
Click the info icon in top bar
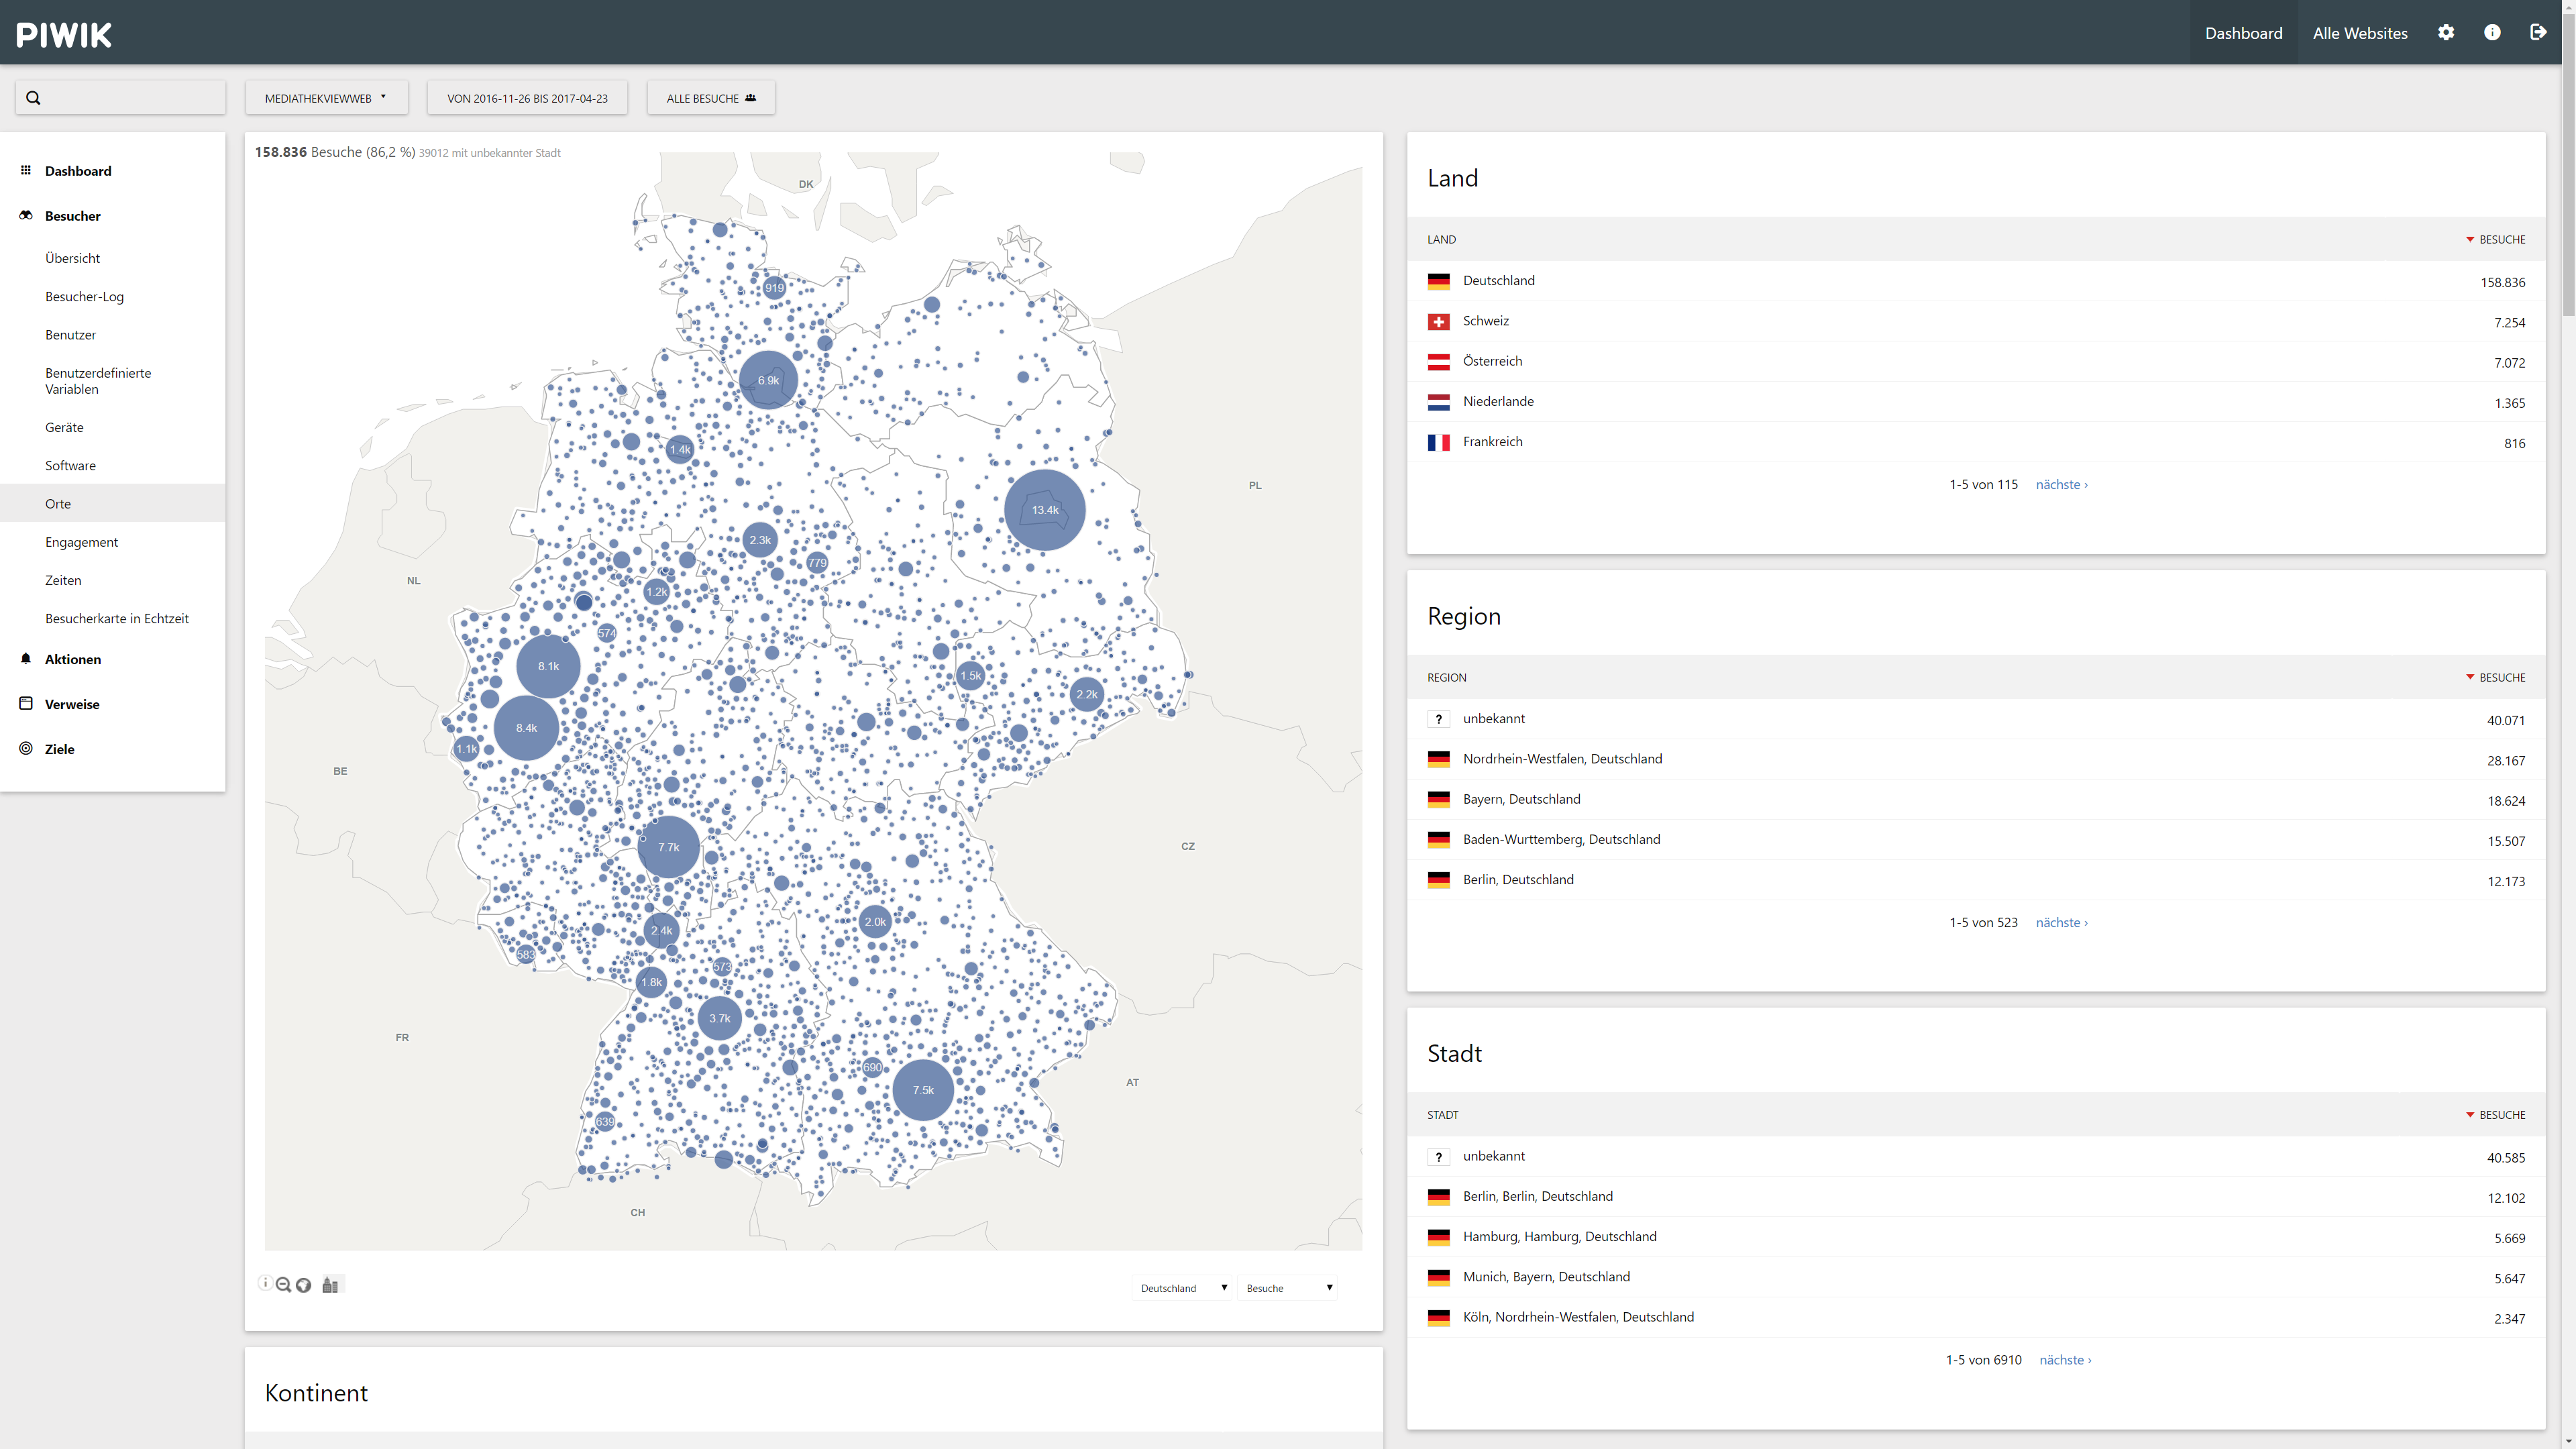point(2492,33)
